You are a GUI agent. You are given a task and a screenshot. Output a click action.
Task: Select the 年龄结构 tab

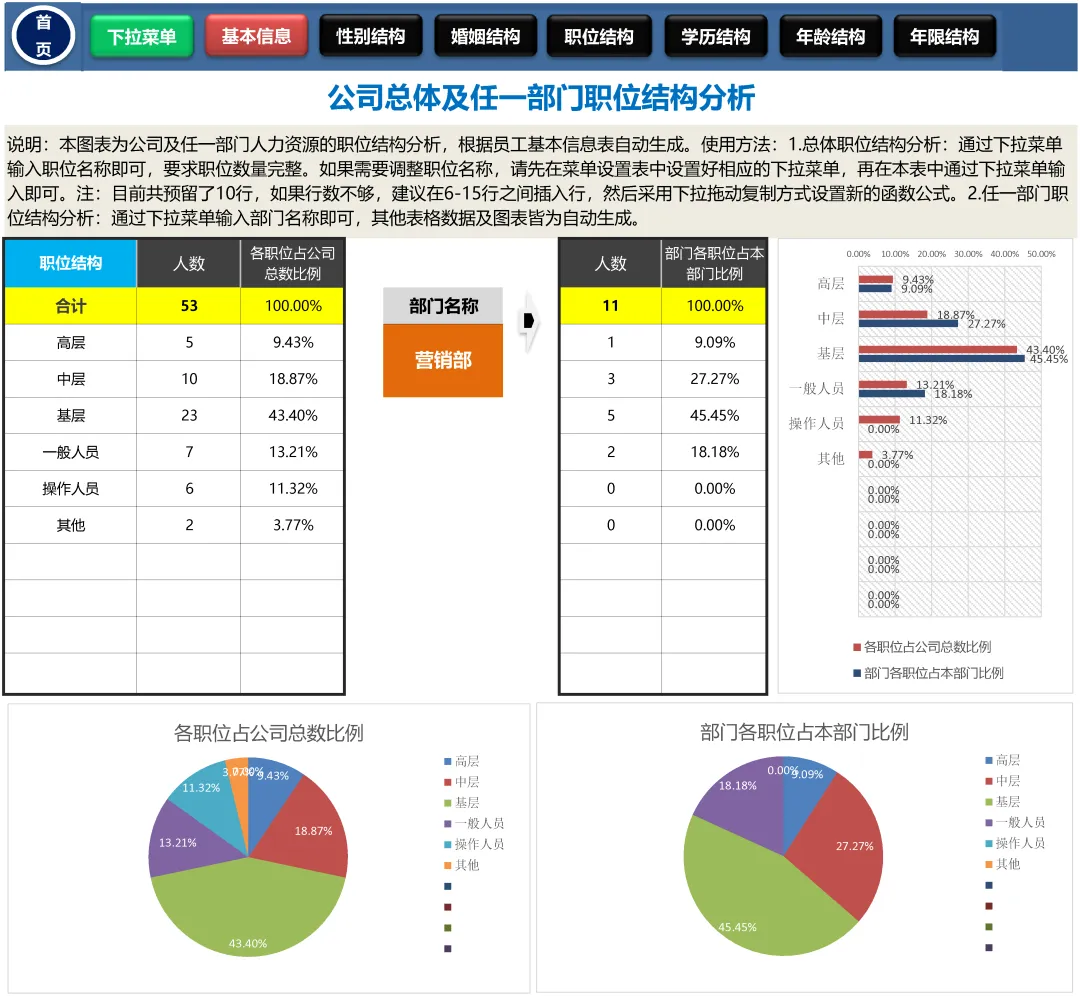click(x=831, y=36)
